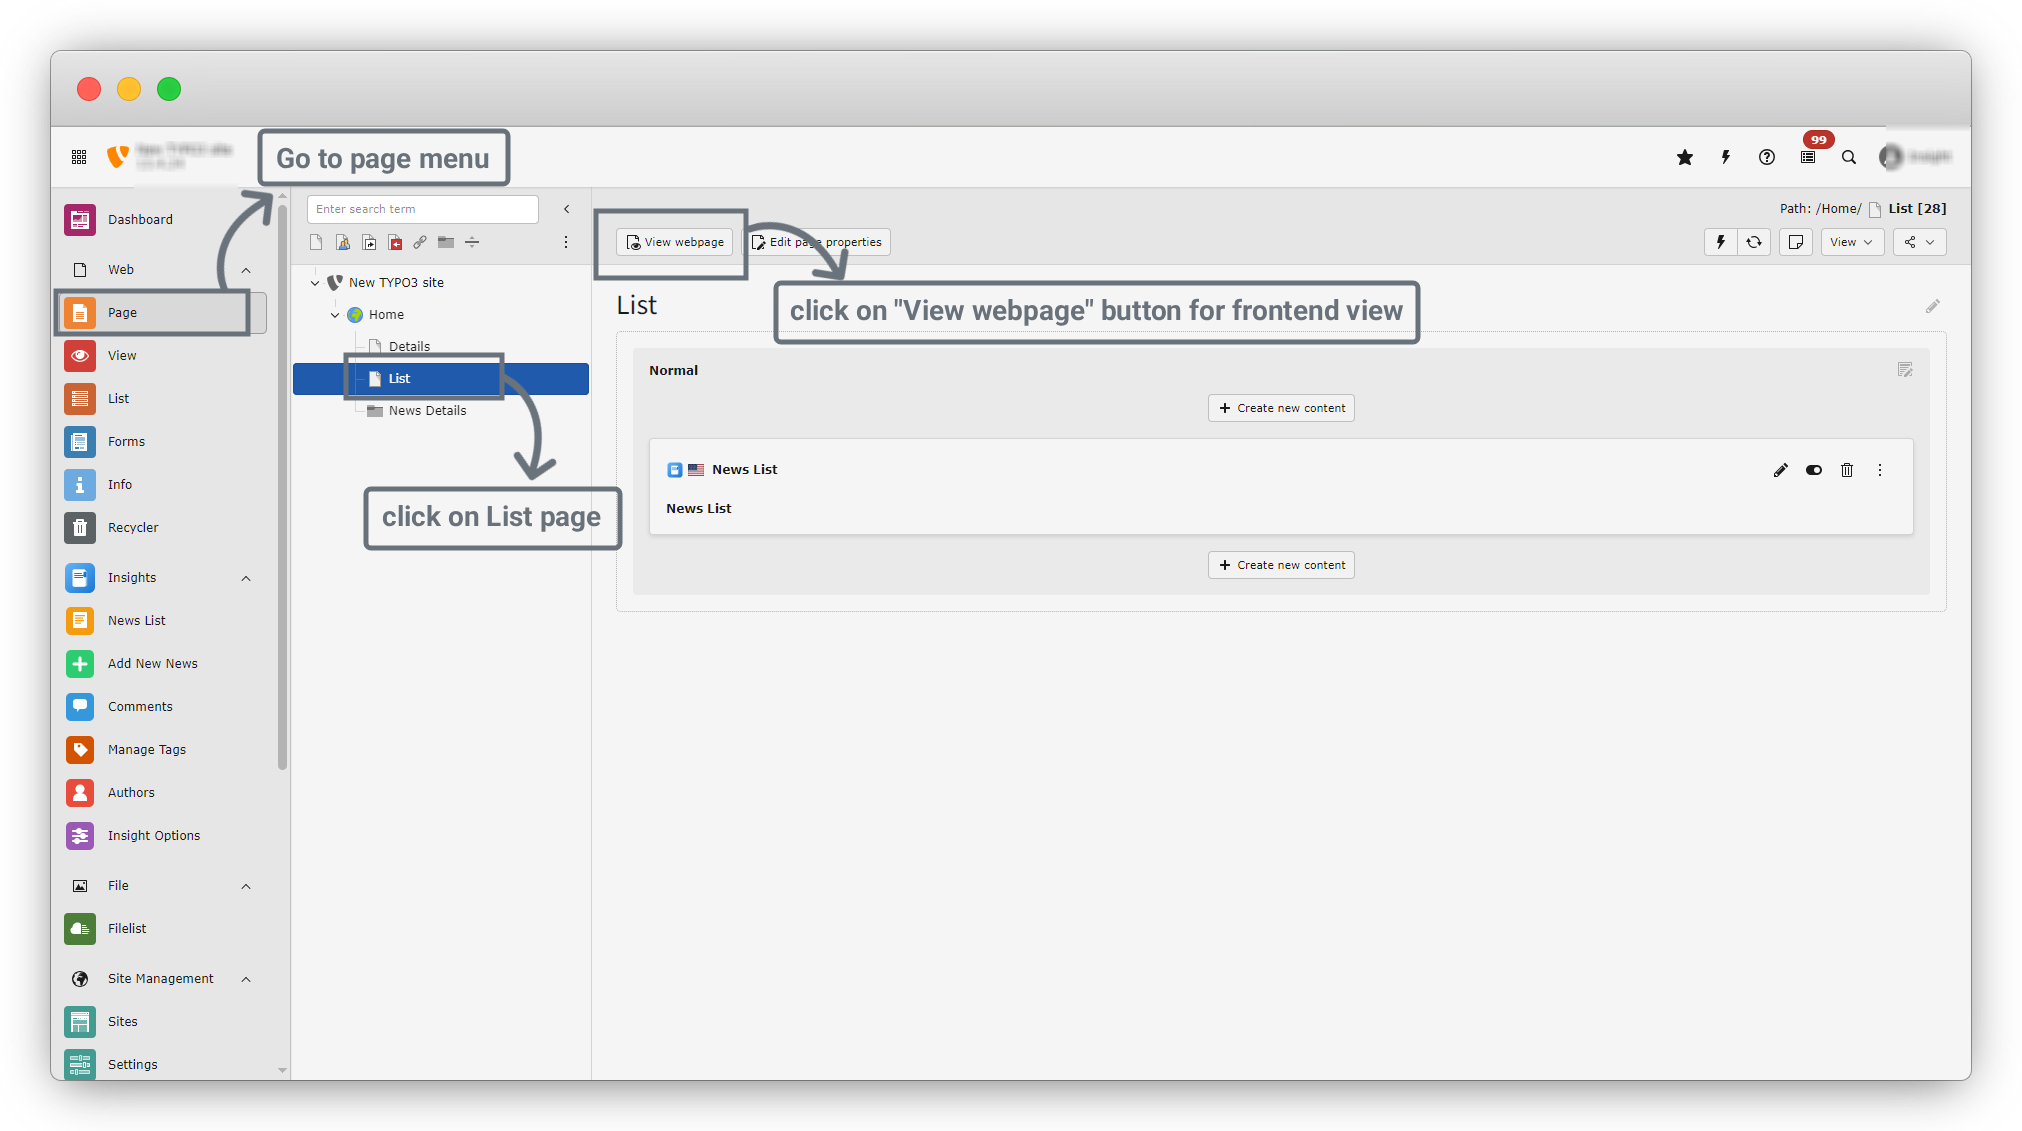Screen dimensions: 2022x1131
Task: Edit the News List content pencil icon
Action: 1780,470
